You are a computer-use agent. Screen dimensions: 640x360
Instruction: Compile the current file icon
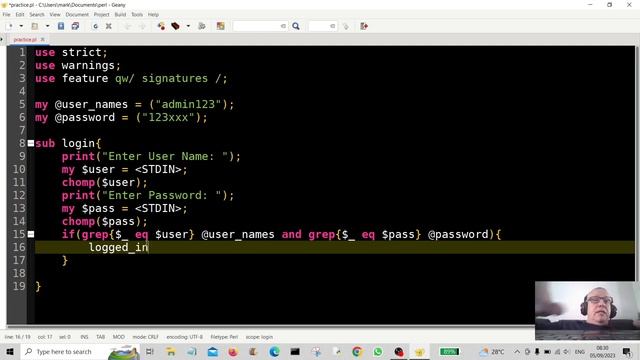(x=162, y=26)
